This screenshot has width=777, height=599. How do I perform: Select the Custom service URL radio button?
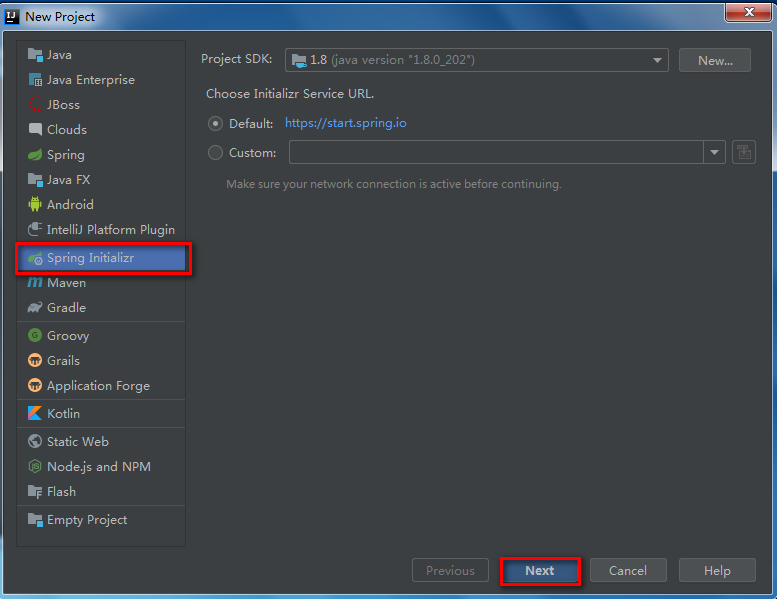point(215,153)
